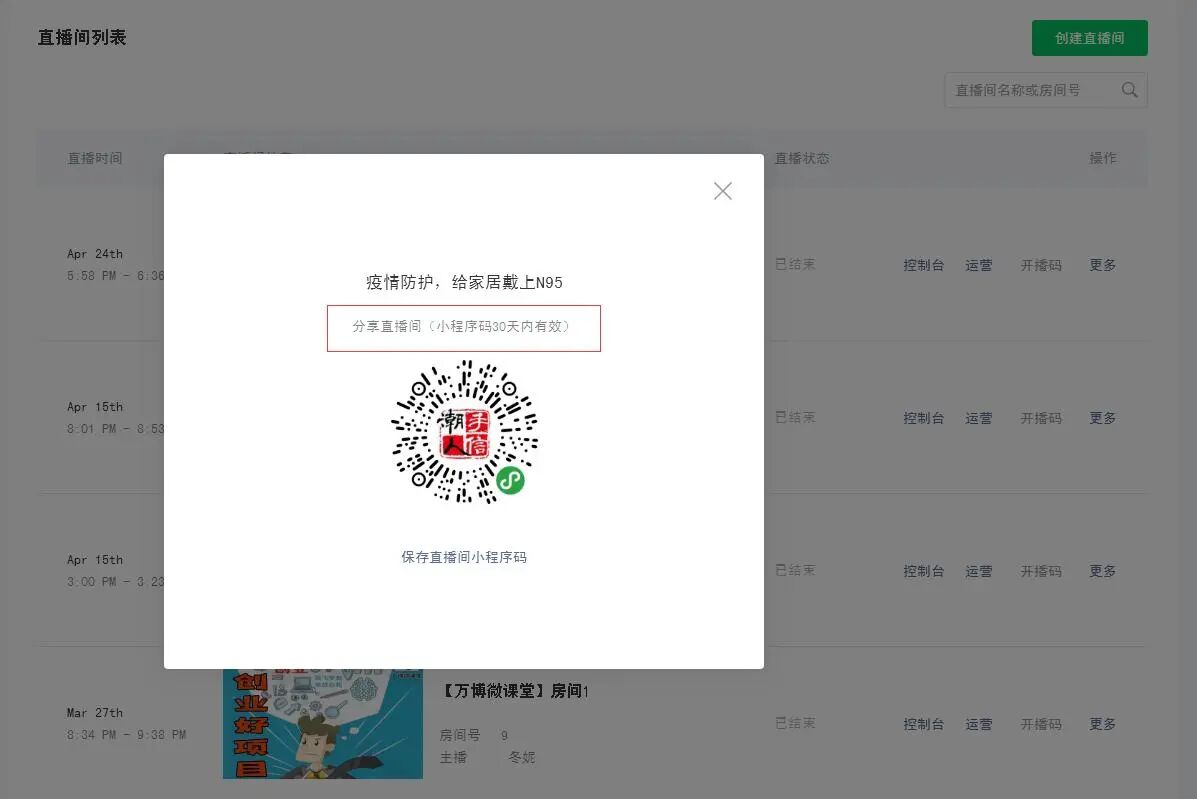Image resolution: width=1197 pixels, height=799 pixels.
Task: Click the 已结束 status in Mar 27th row
Action: coord(795,723)
